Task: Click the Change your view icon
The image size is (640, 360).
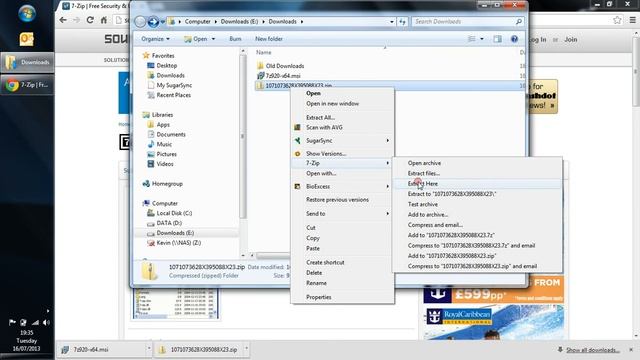Action: 471,39
